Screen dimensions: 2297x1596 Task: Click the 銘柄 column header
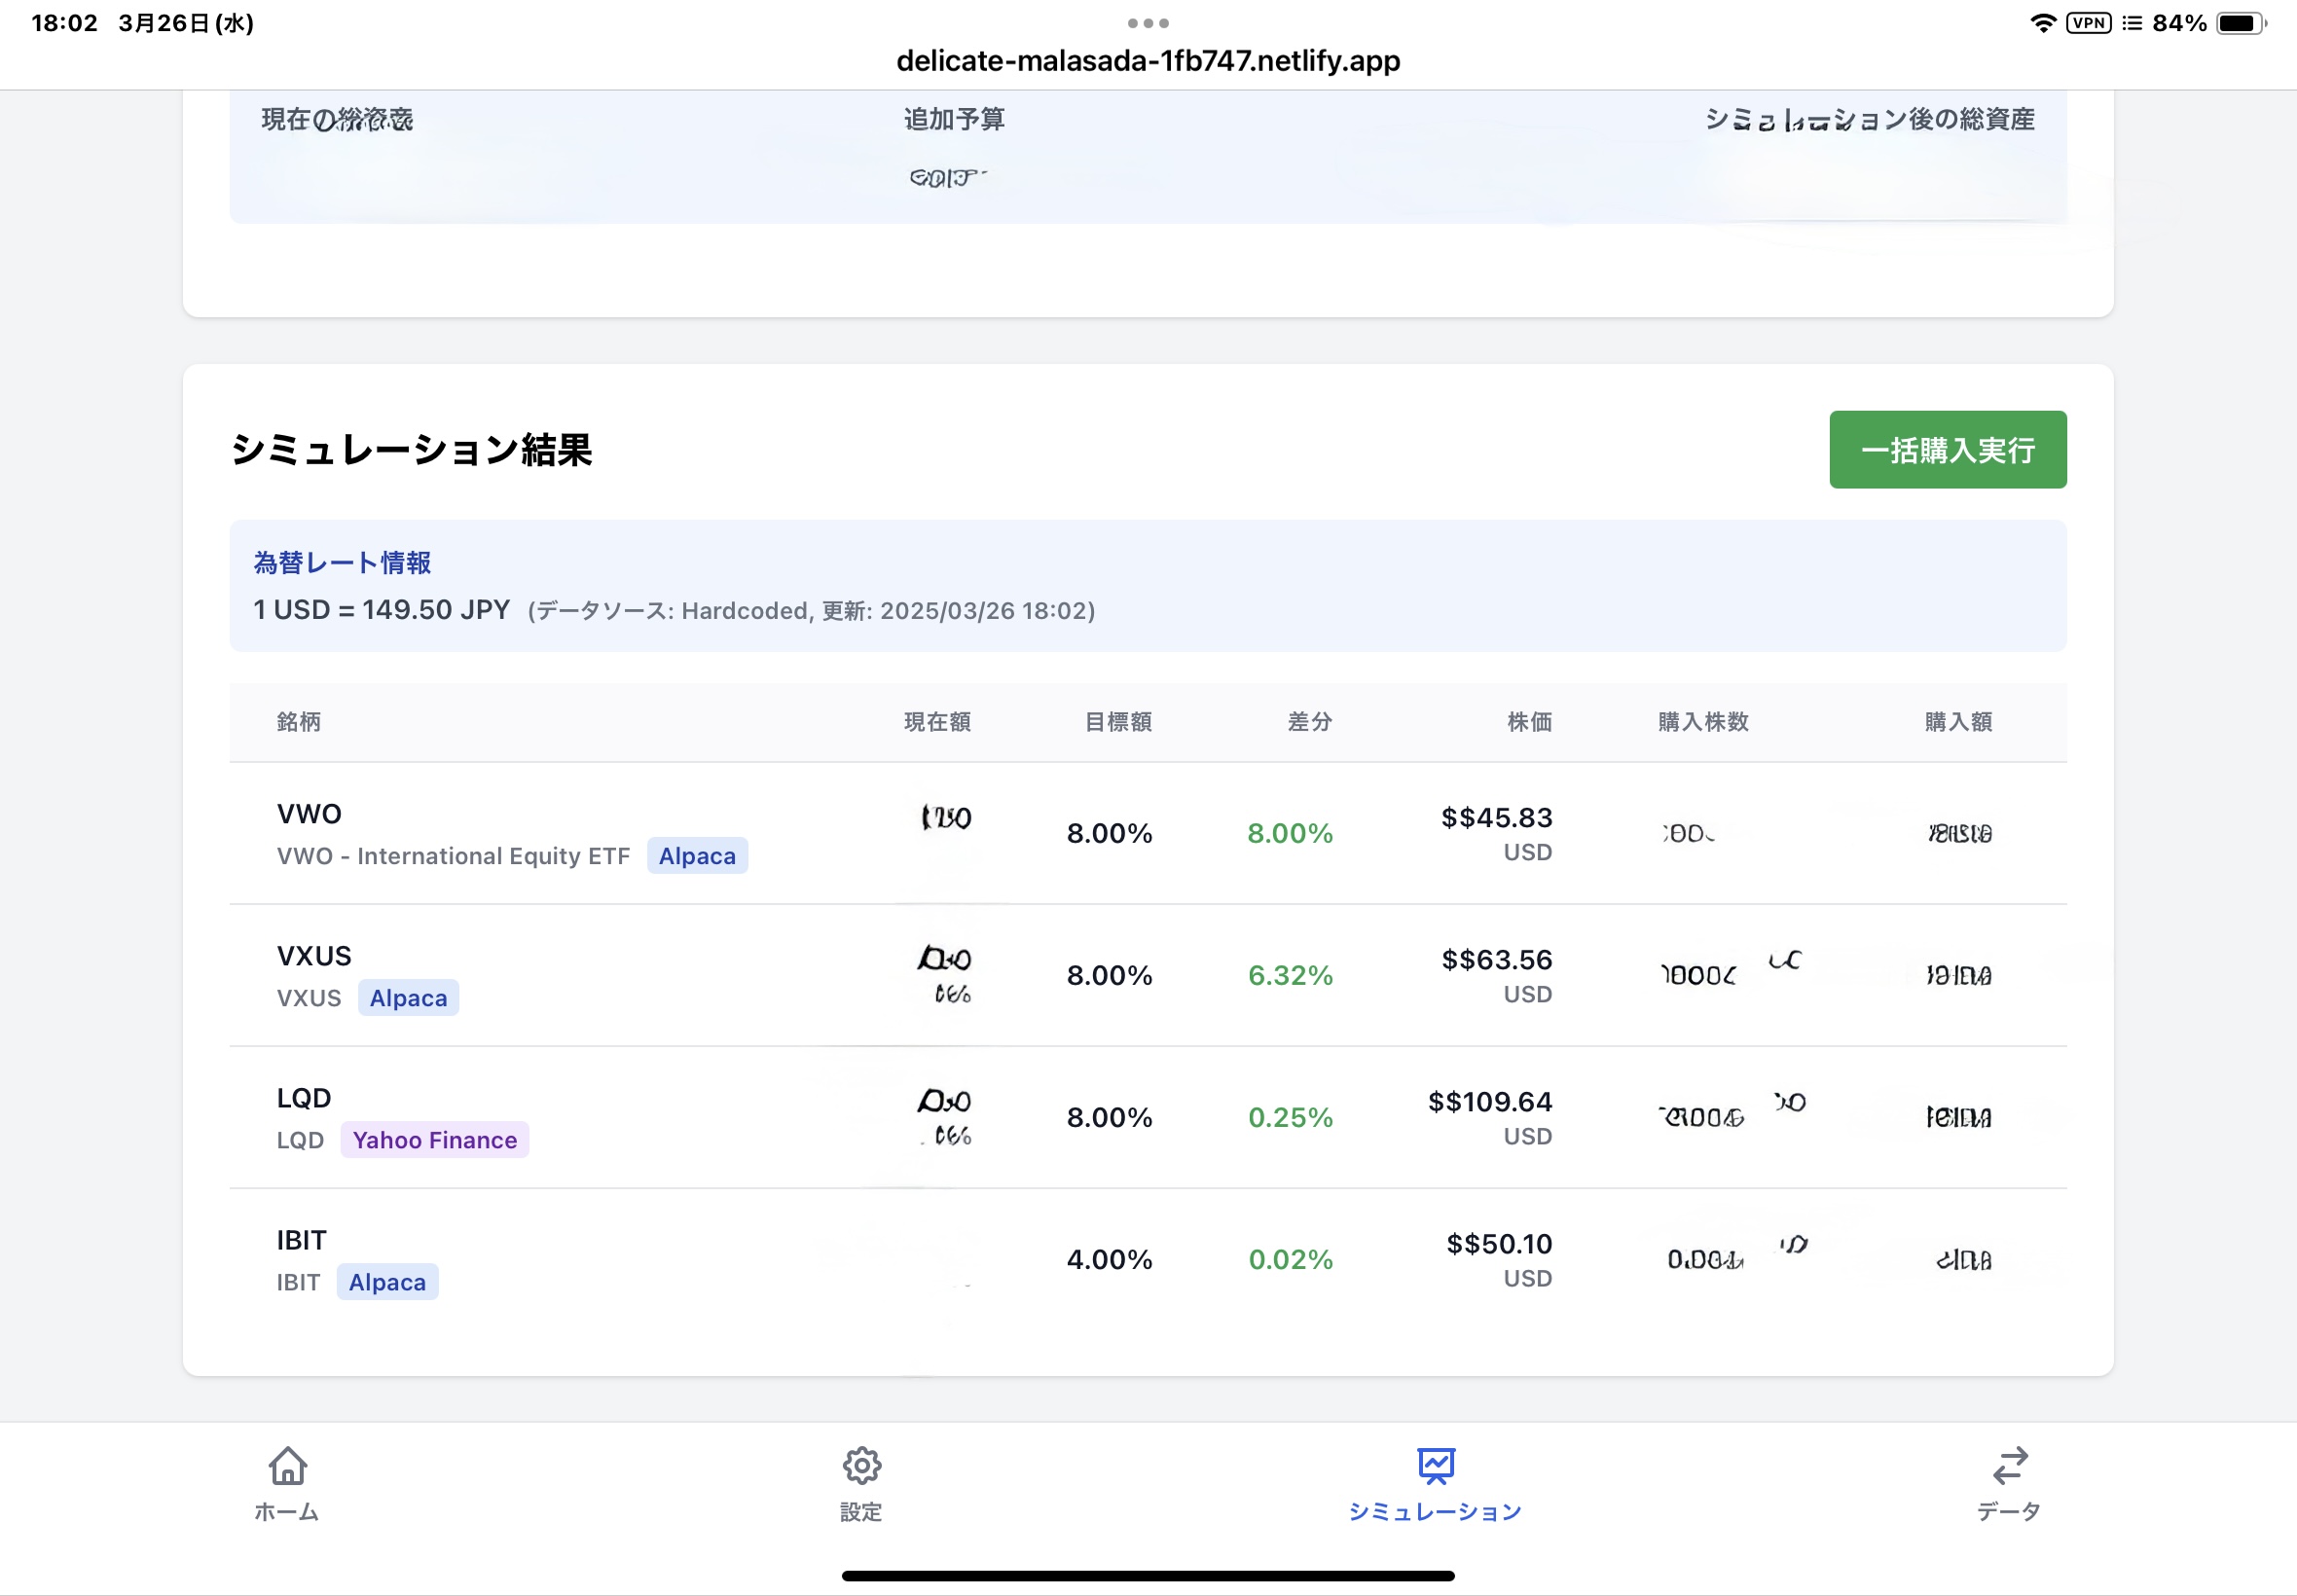tap(299, 722)
